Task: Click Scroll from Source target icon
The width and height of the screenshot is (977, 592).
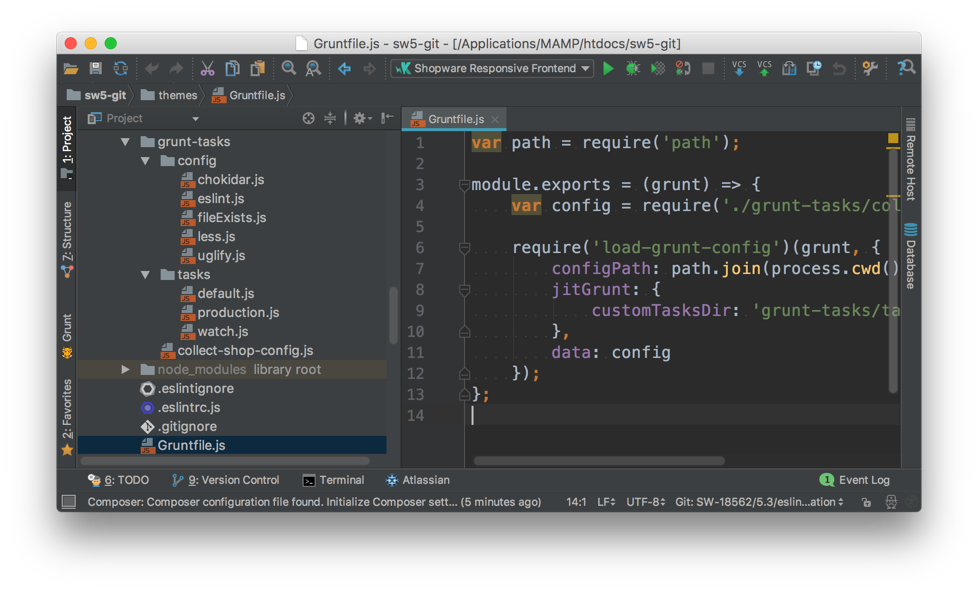Action: 308,118
